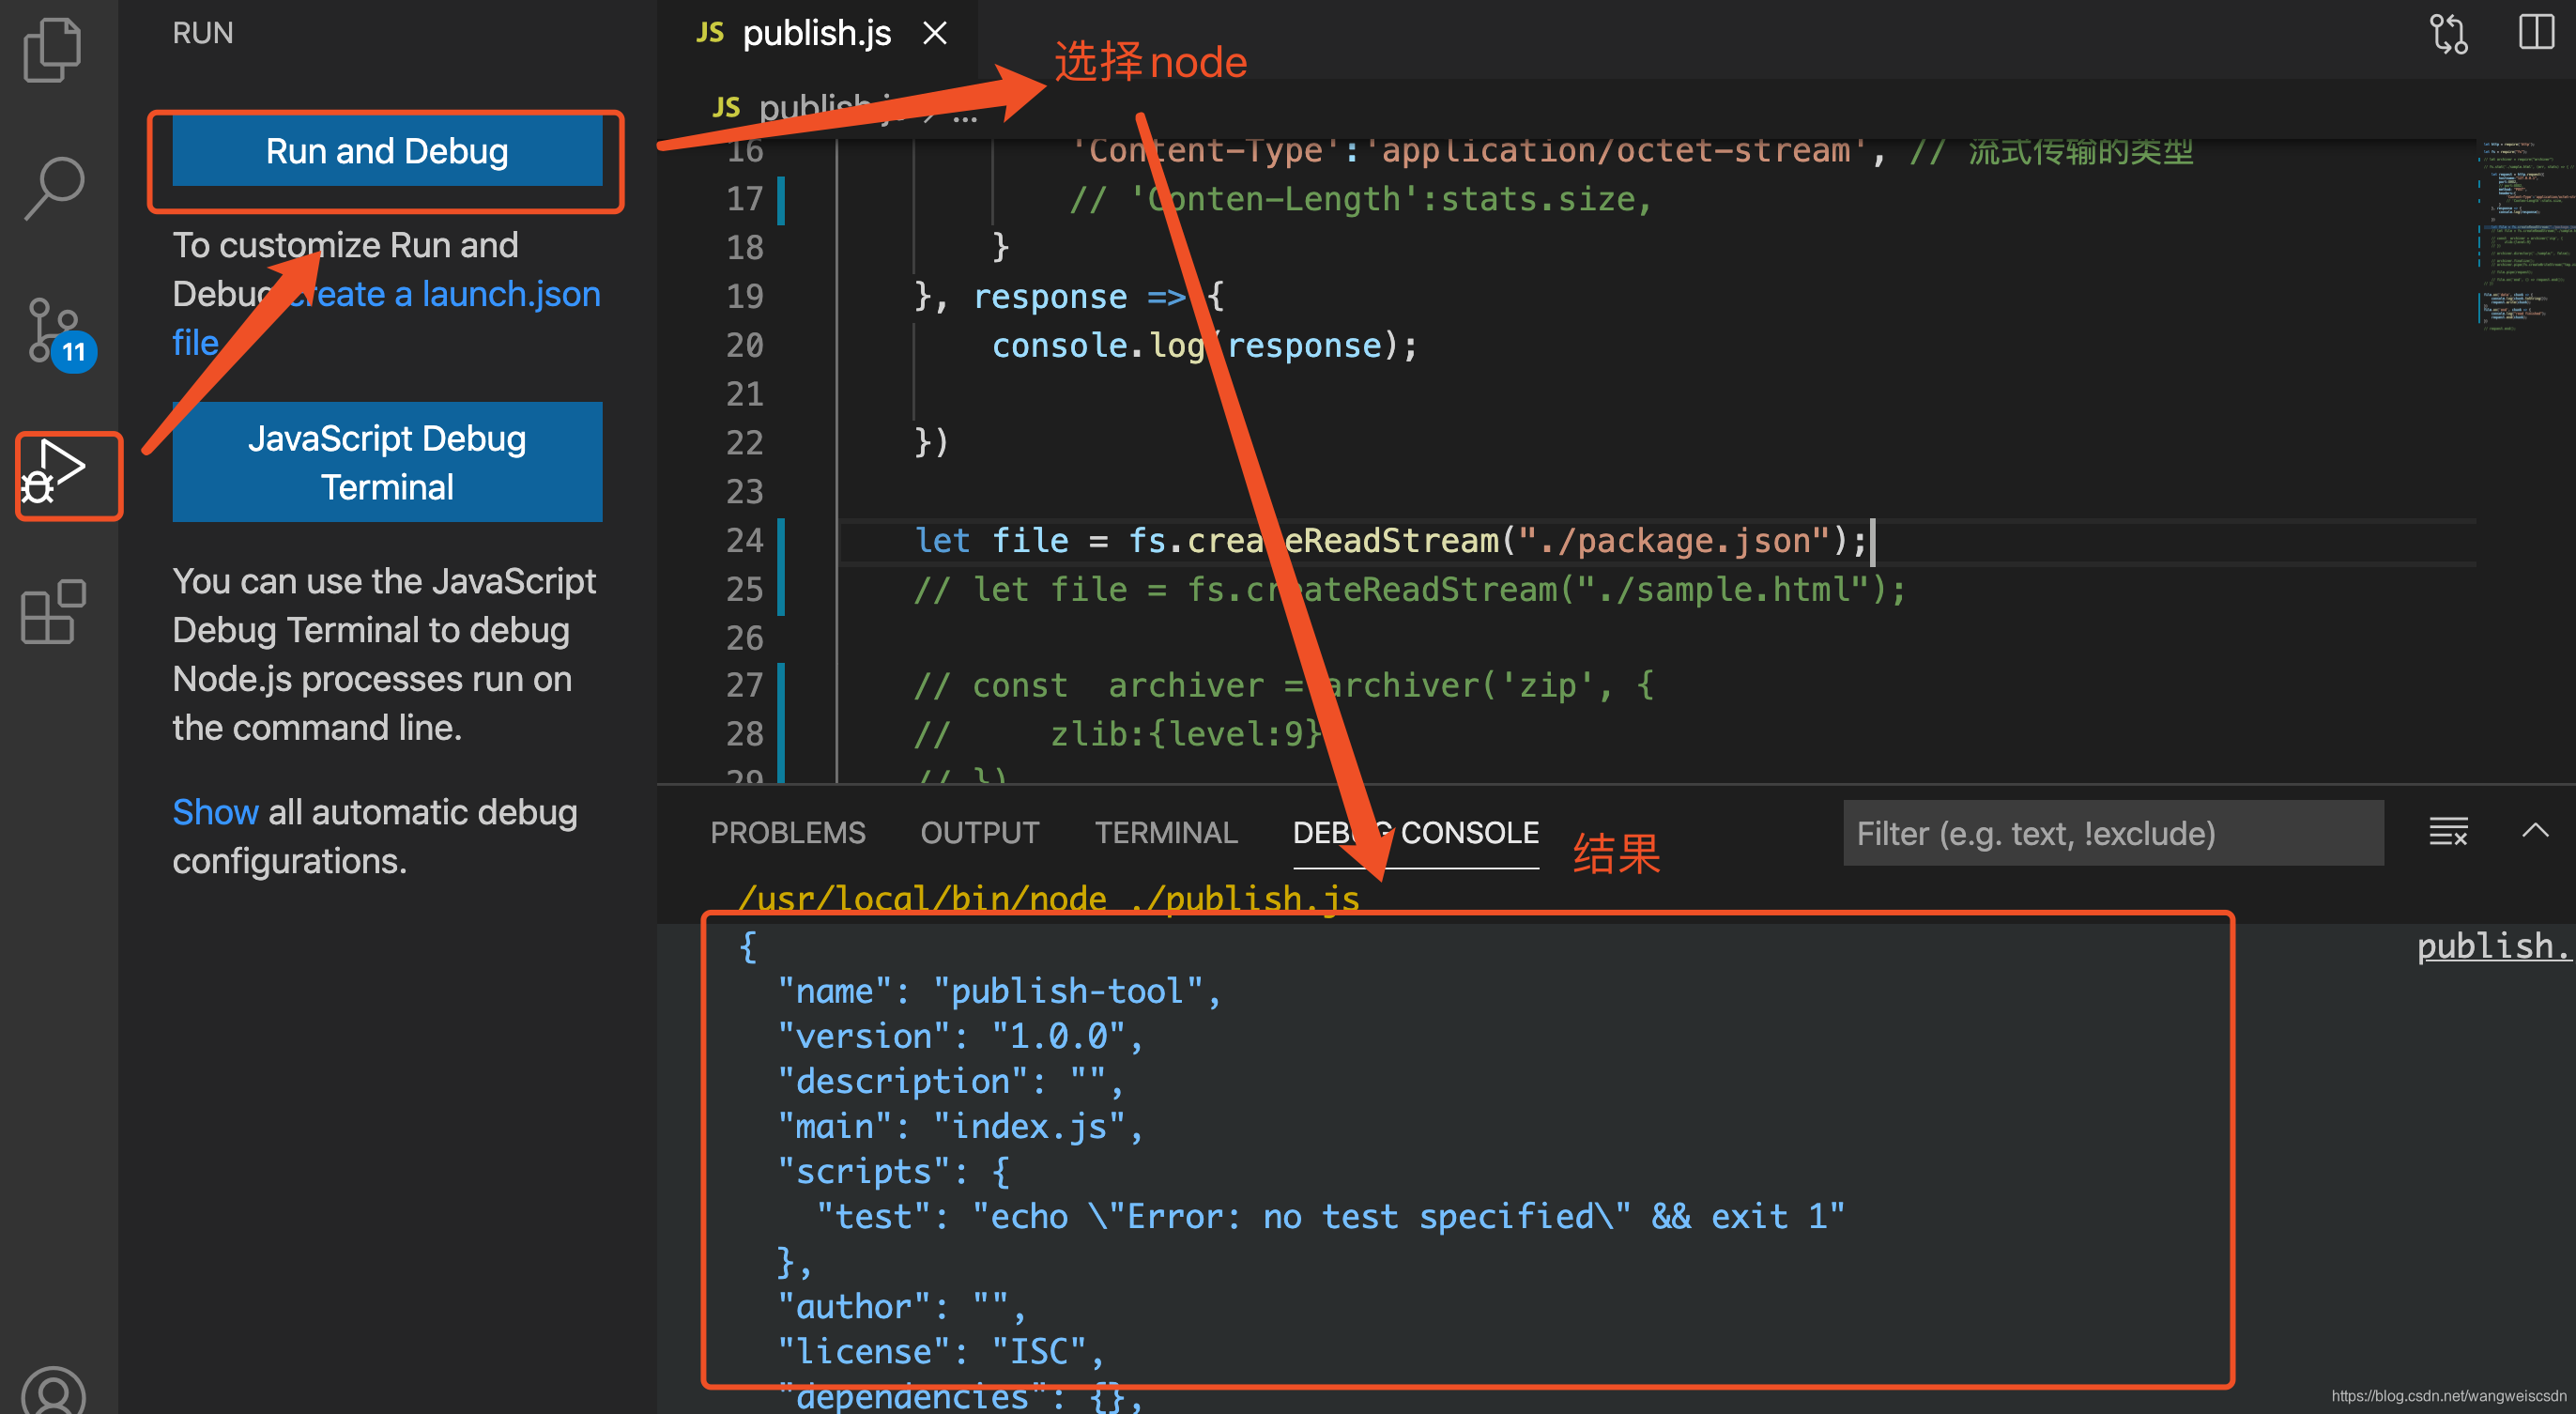This screenshot has height=1414, width=2576.
Task: Maximize panel with the chevron up
Action: [x=2535, y=830]
